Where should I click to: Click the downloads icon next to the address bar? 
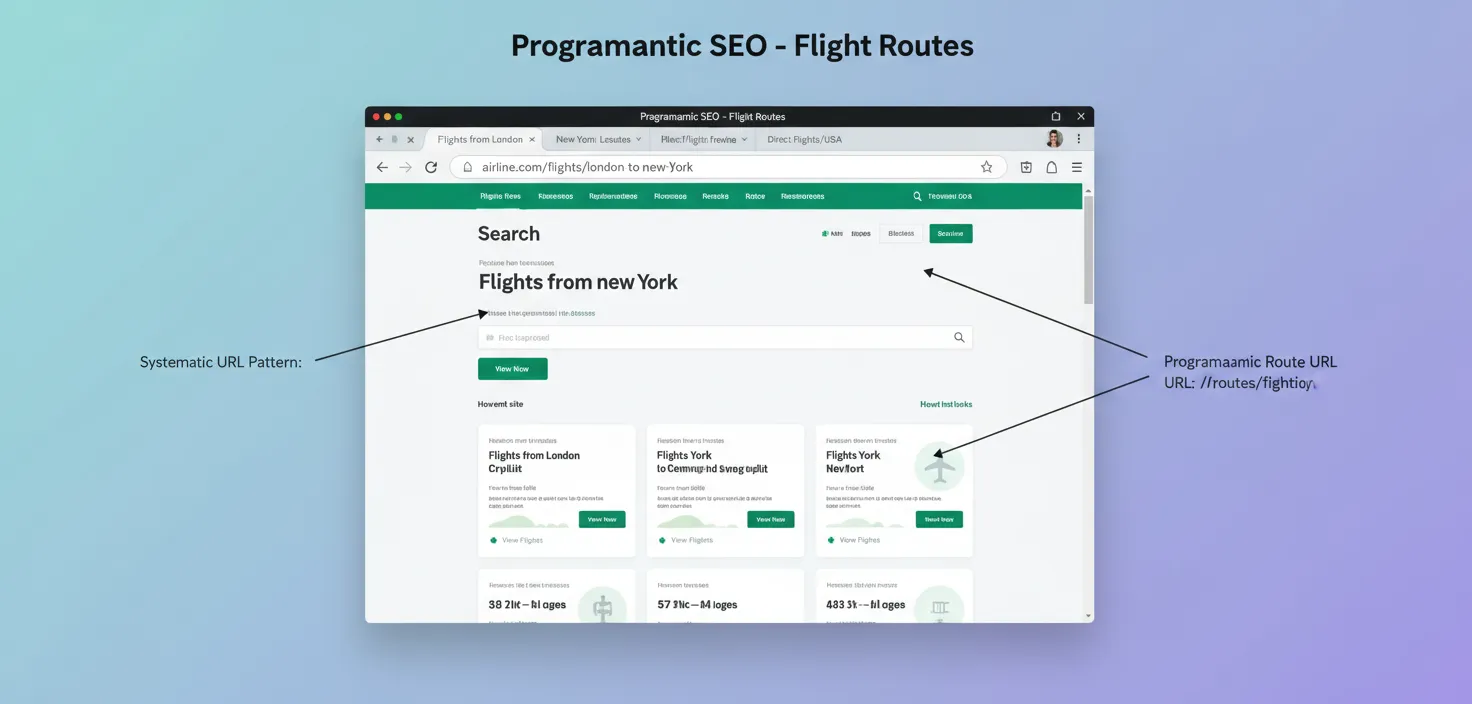tap(1026, 167)
